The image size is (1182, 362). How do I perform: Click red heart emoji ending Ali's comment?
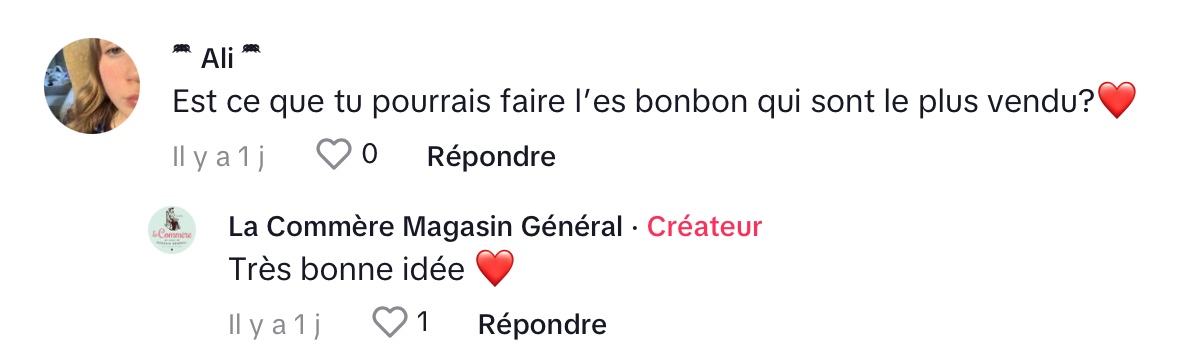[1116, 100]
